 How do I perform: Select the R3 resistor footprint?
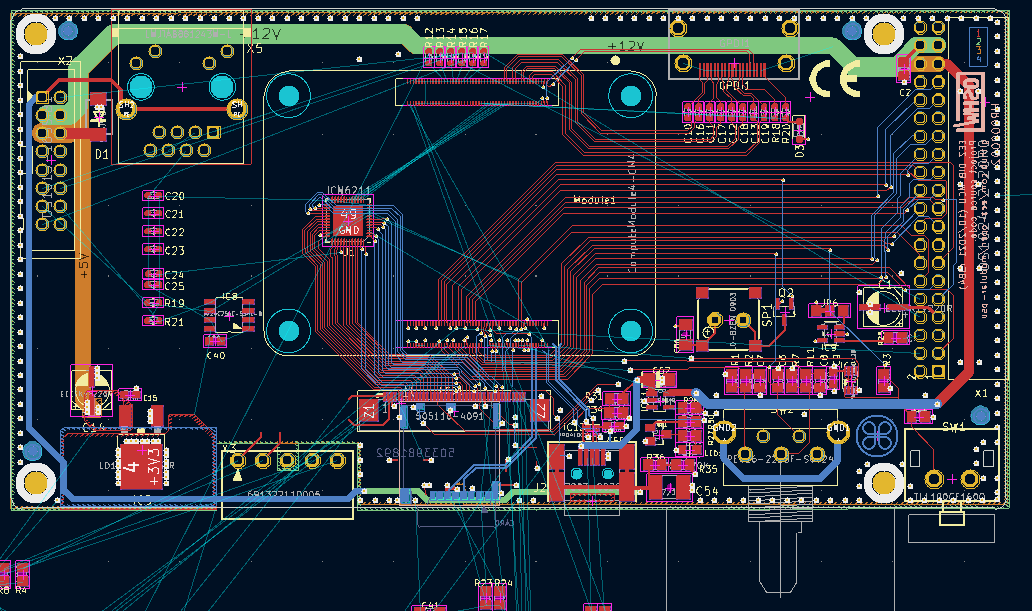pyautogui.click(x=884, y=377)
